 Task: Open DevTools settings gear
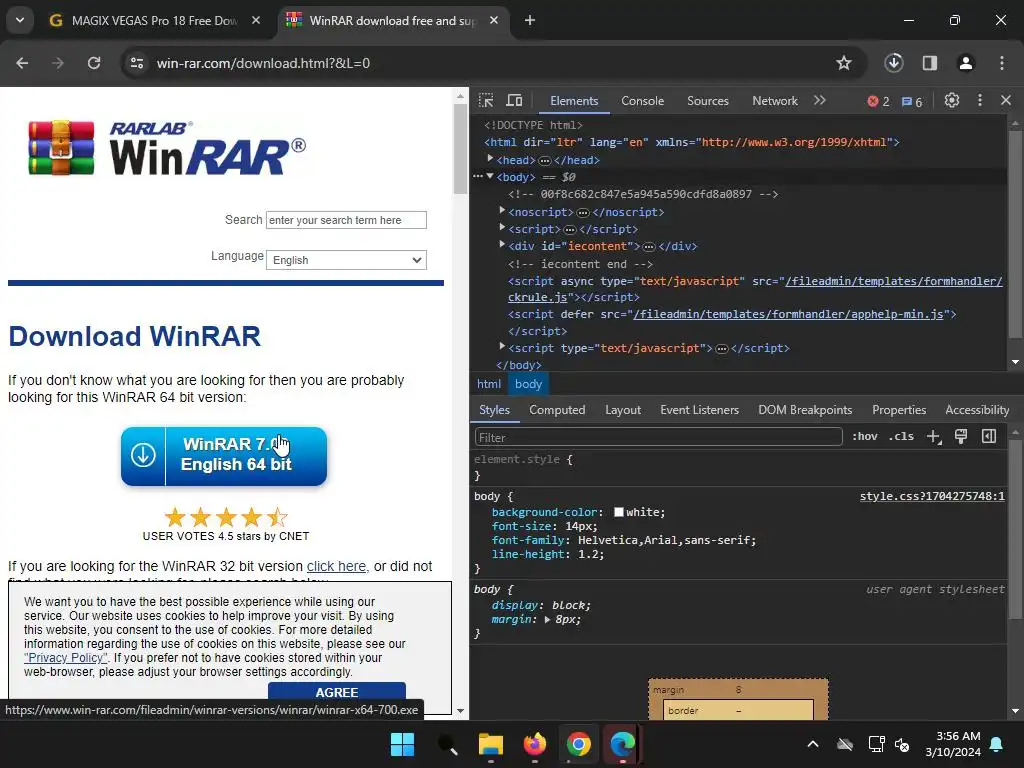(952, 100)
